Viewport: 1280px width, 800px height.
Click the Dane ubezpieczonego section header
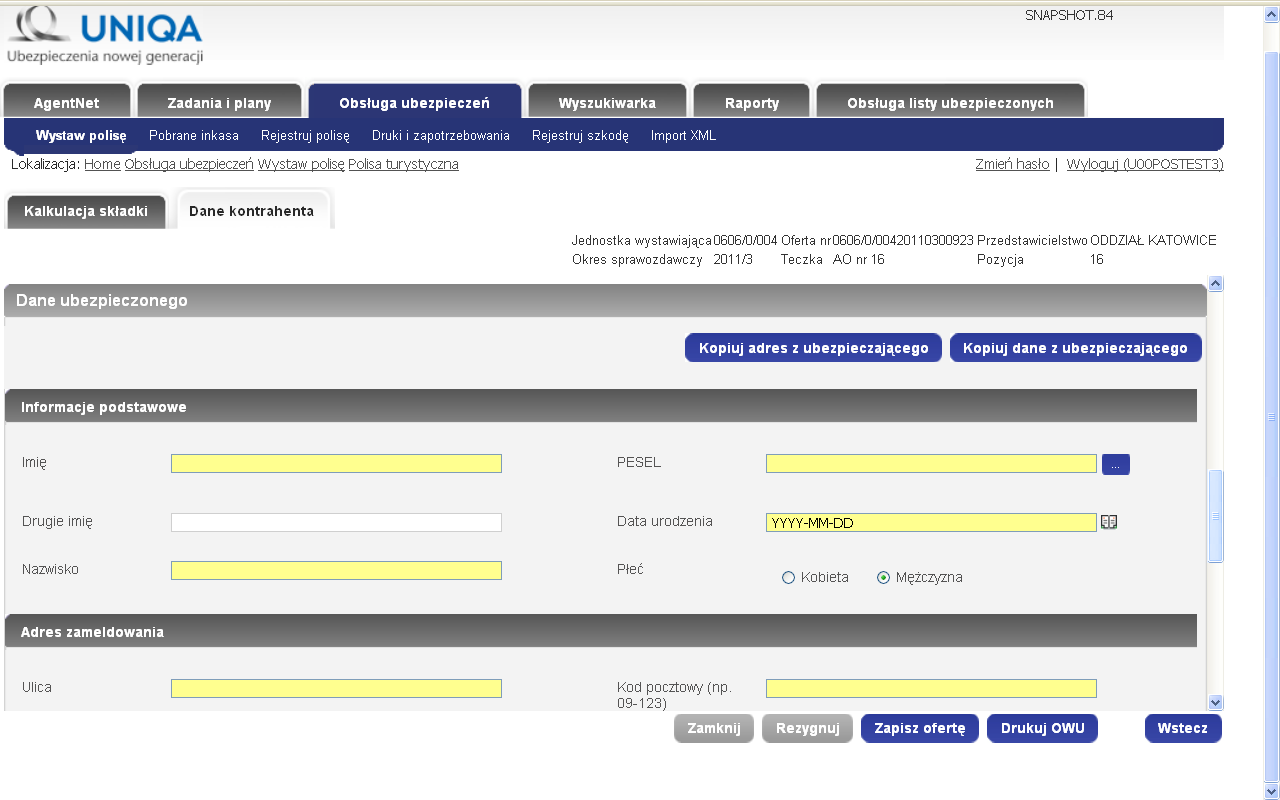[x=605, y=300]
